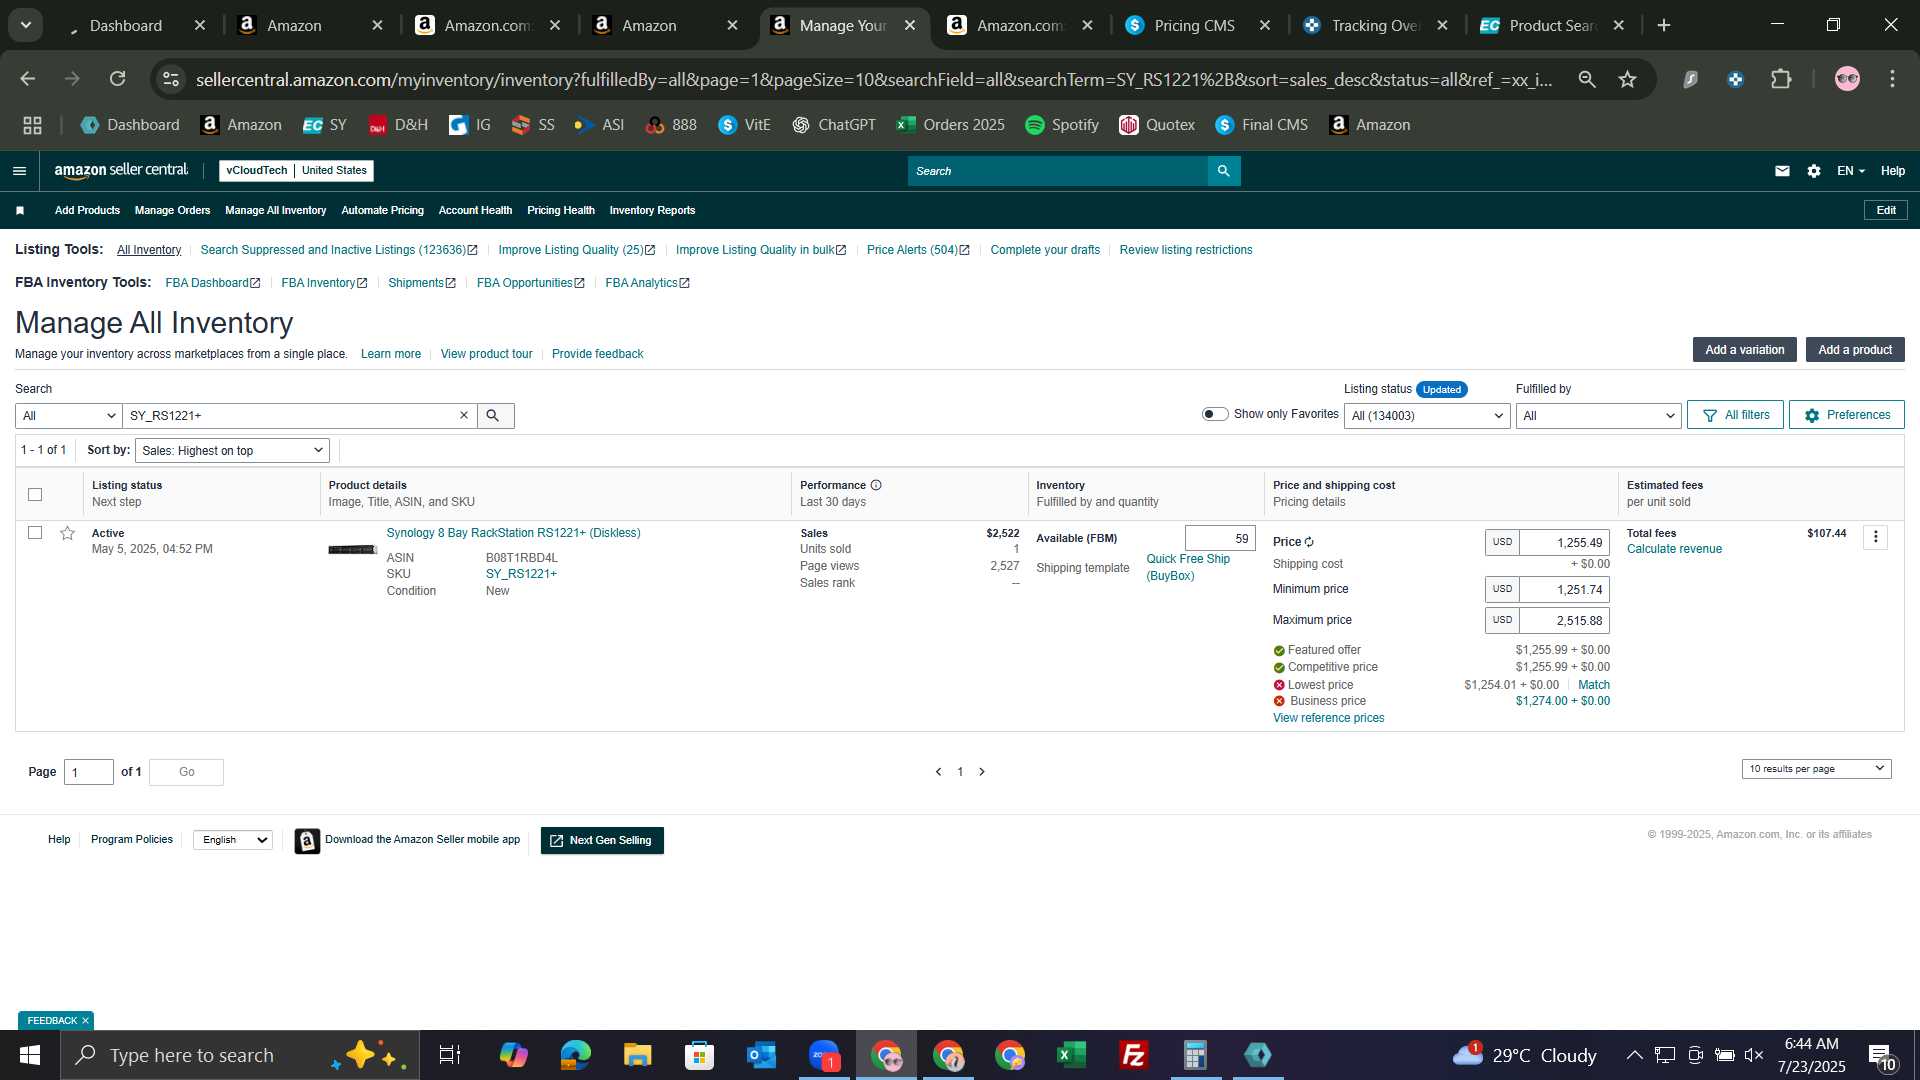Open the listing's three-dot actions menu
This screenshot has width=1920, height=1080.
pos(1876,537)
